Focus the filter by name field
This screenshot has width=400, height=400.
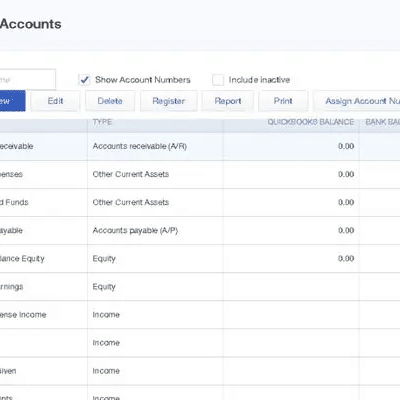pos(28,80)
